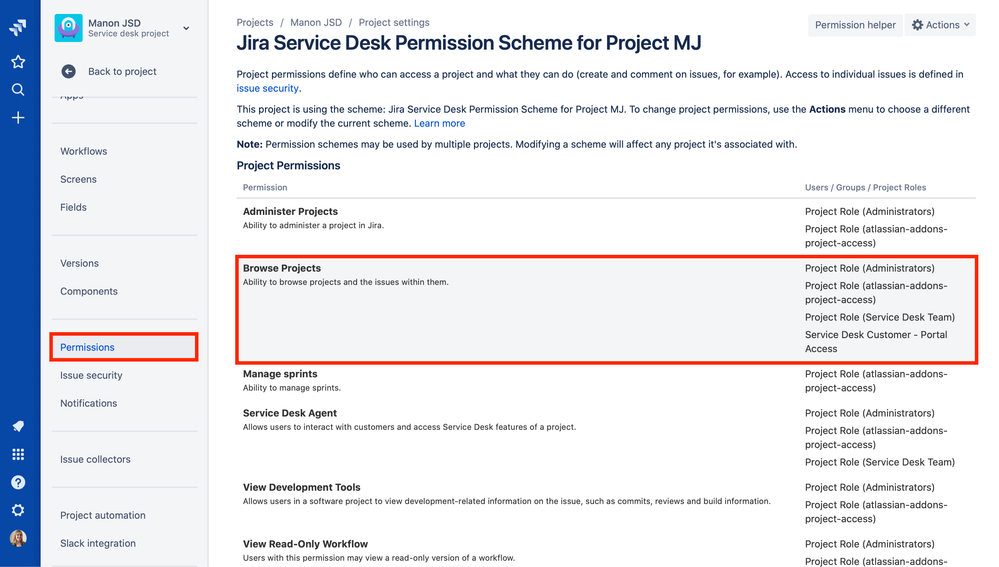Open Workflows in project settings
This screenshot has height=567, width=999.
coord(83,151)
